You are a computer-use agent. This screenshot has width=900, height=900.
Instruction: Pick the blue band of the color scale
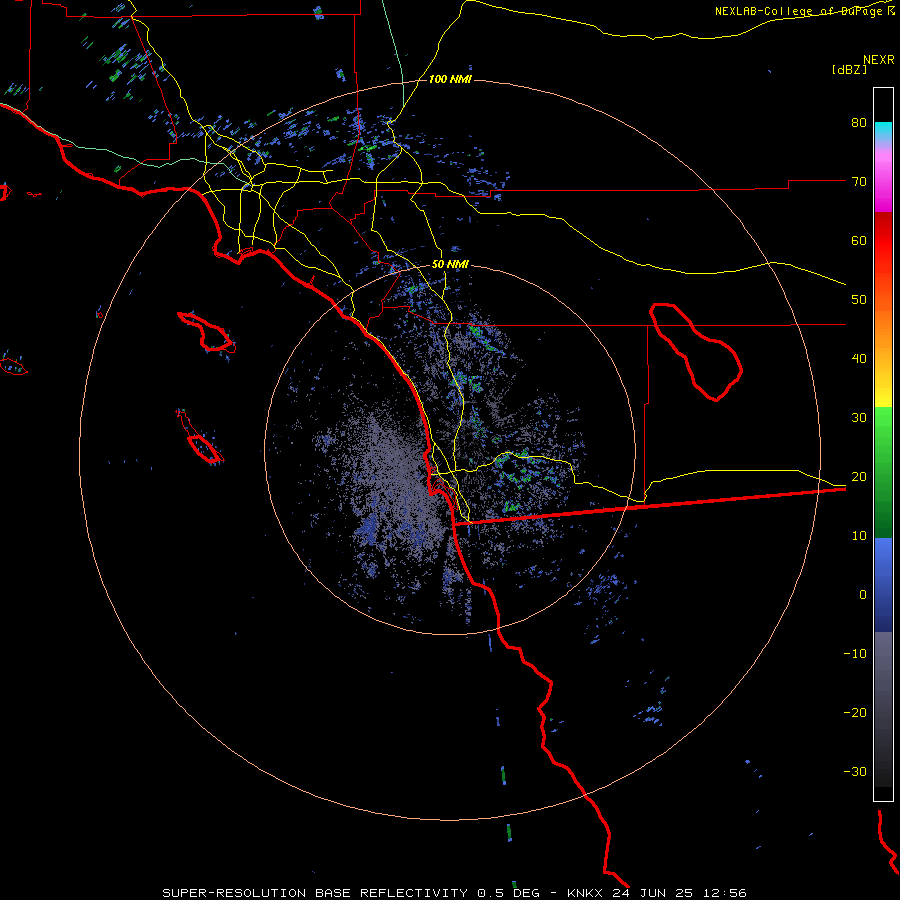click(883, 585)
